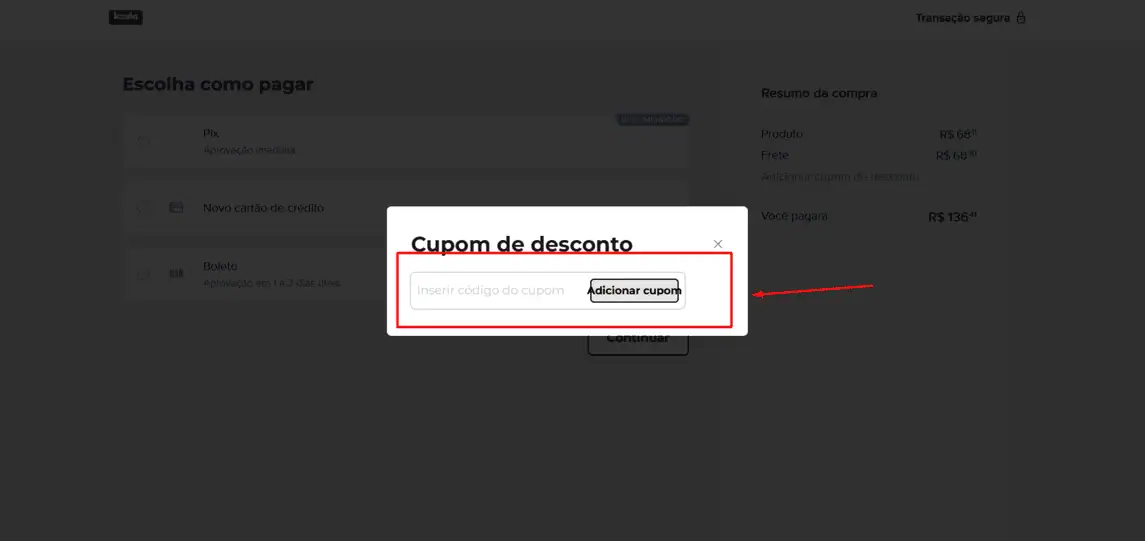This screenshot has height=541, width=1145.
Task: Click the Transação segura label
Action: (962, 18)
